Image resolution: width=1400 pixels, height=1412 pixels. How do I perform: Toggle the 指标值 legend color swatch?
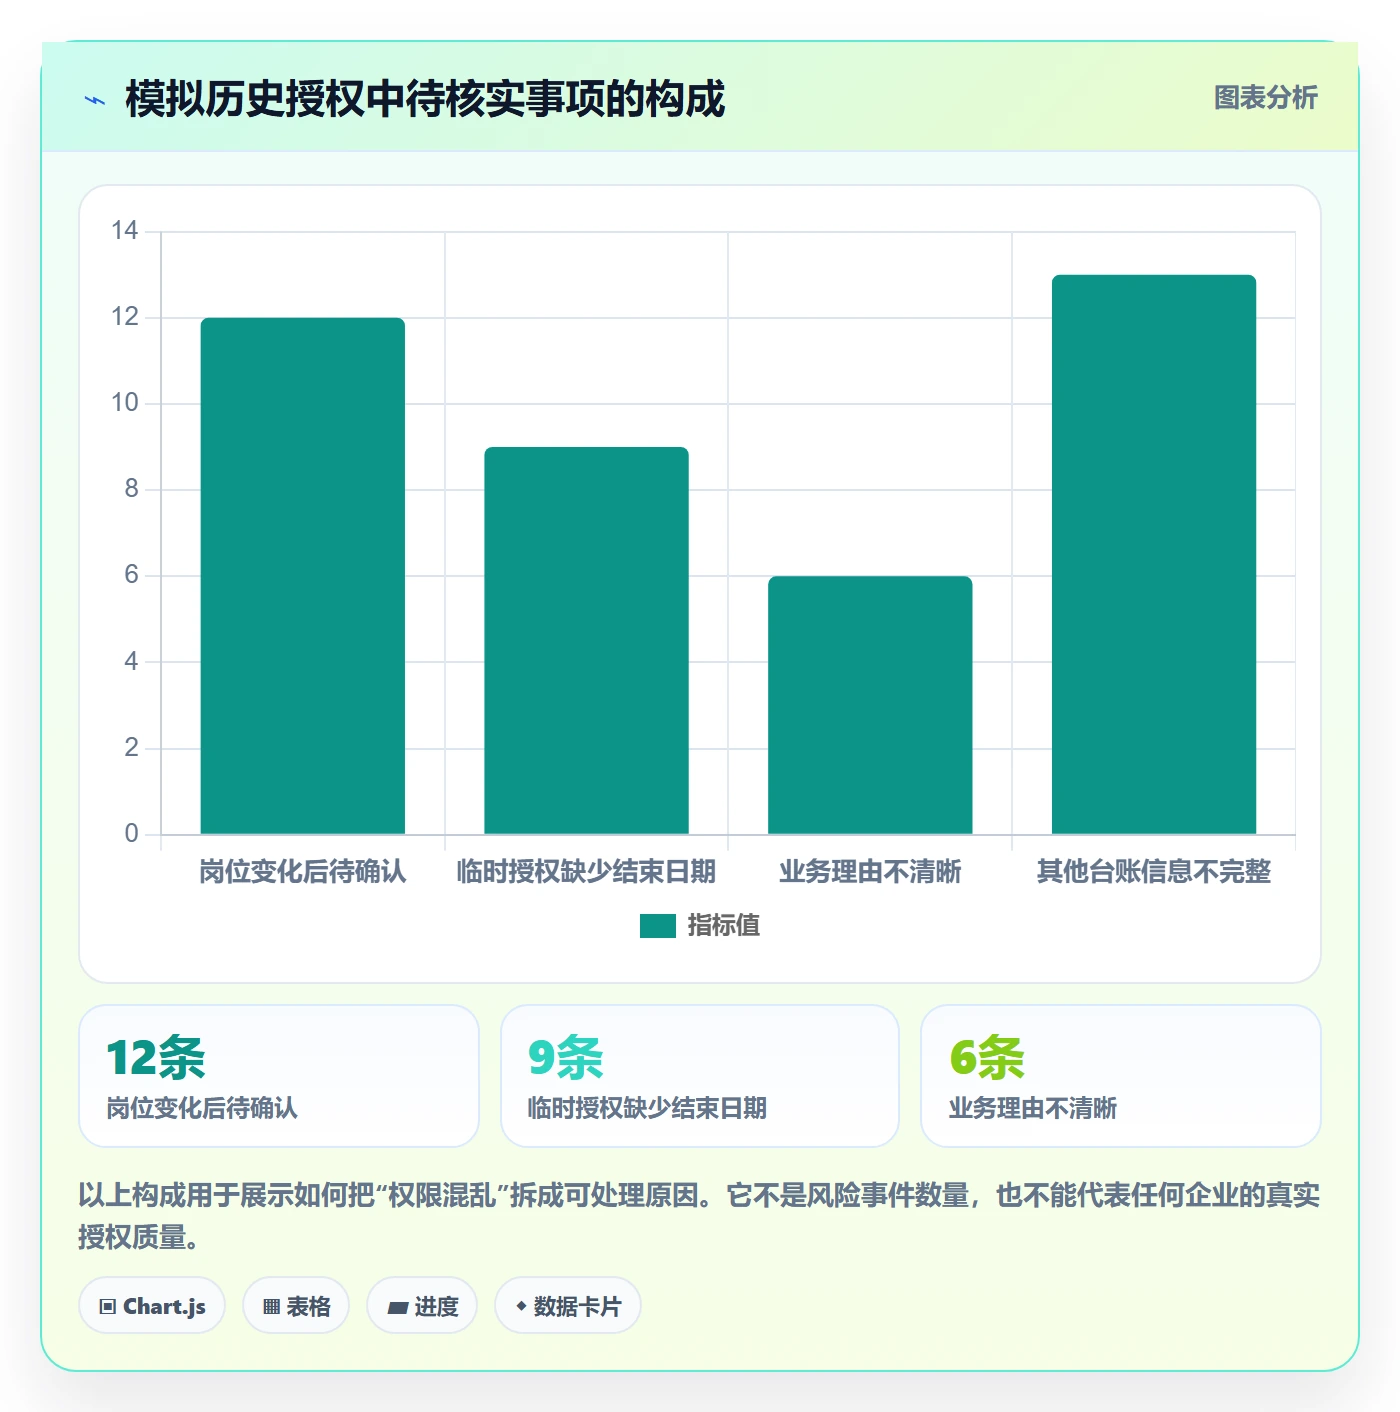[658, 926]
